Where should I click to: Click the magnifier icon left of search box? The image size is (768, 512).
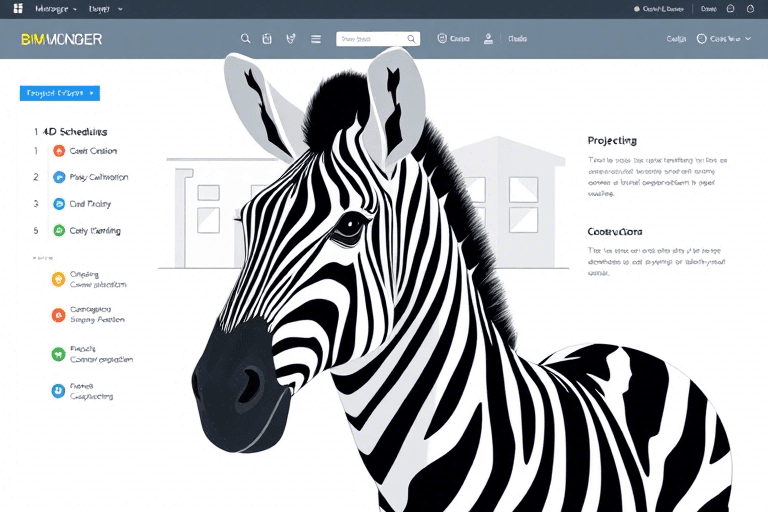tap(246, 39)
